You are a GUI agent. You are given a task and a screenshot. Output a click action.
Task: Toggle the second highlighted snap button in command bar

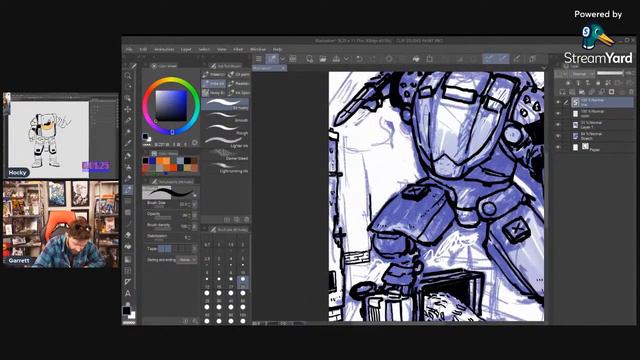coord(503,59)
